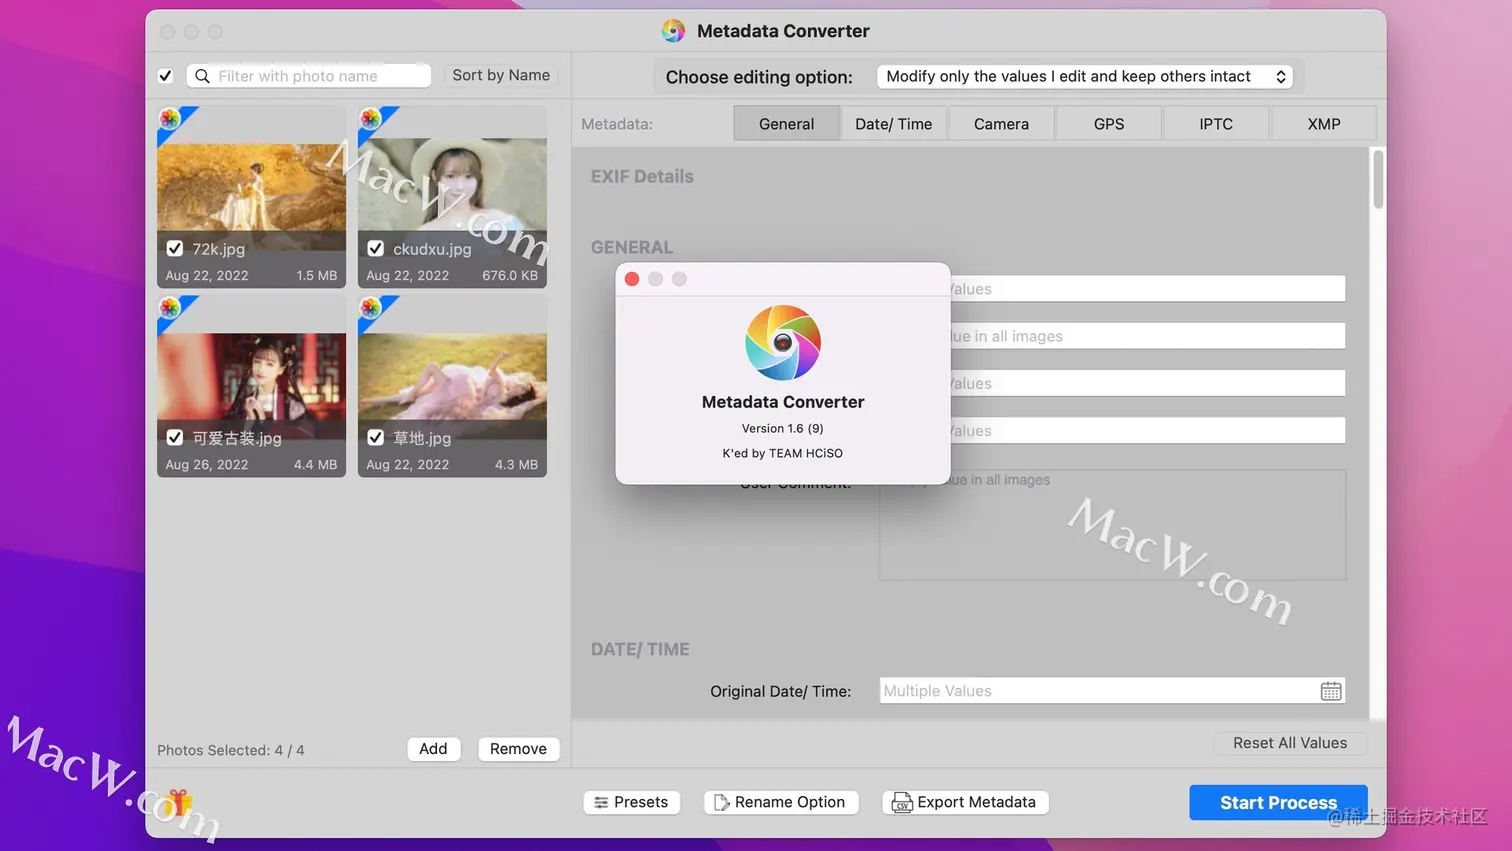Click Reset All Values

pyautogui.click(x=1290, y=743)
